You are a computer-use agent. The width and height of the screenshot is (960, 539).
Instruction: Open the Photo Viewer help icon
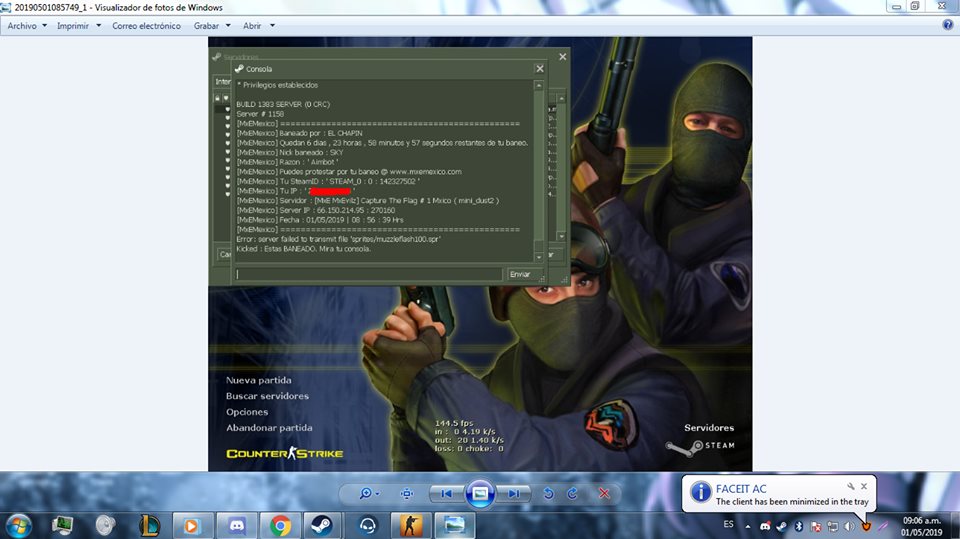point(948,25)
